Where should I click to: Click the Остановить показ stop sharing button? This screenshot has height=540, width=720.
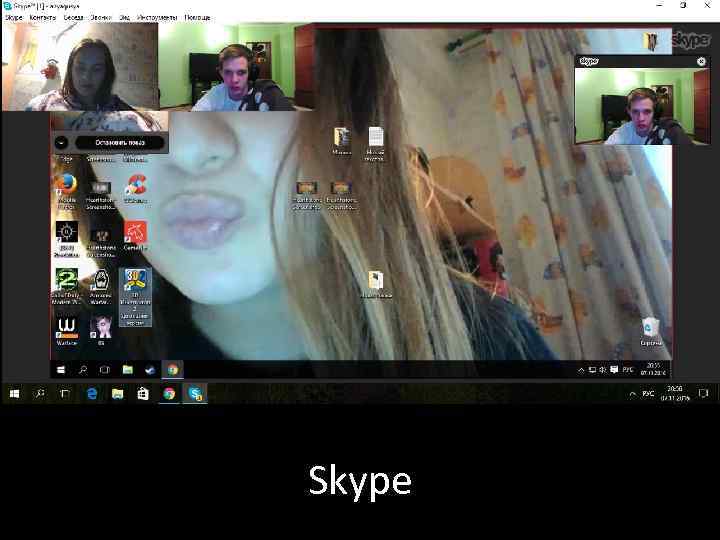(119, 143)
